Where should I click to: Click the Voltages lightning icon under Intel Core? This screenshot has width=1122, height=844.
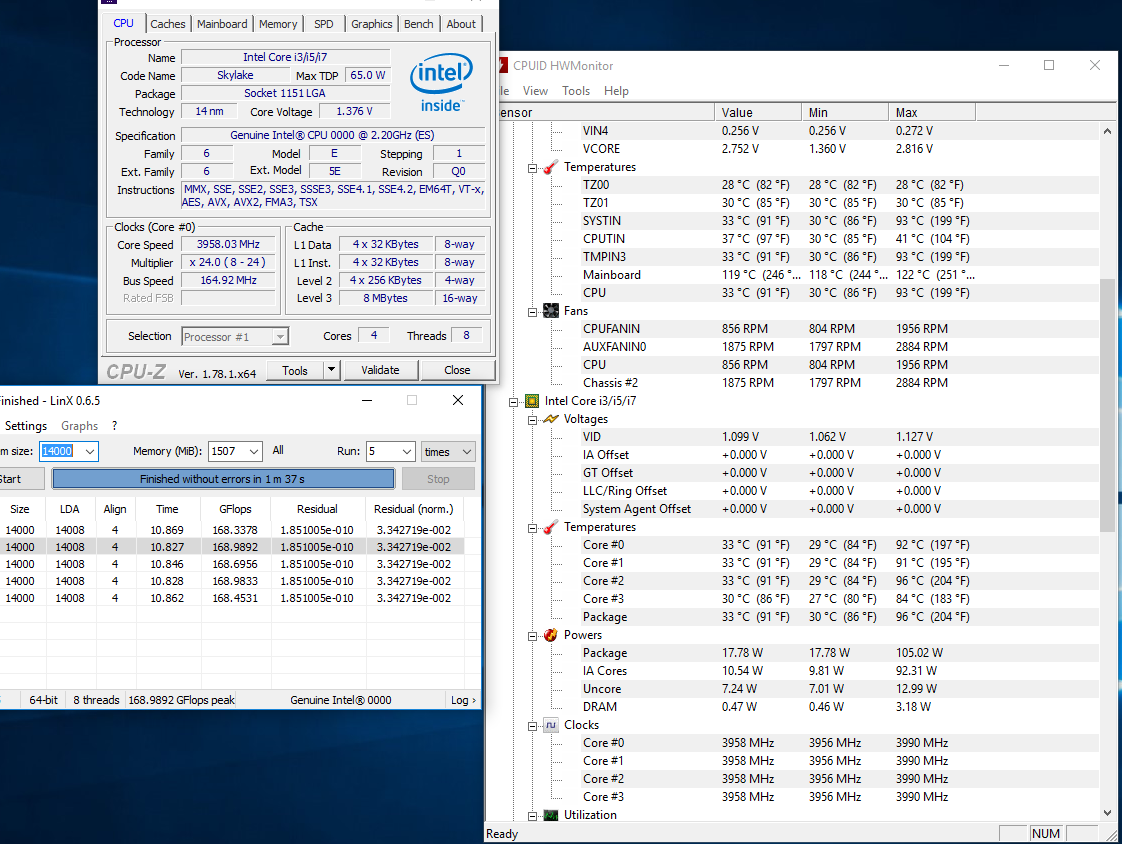click(550, 419)
